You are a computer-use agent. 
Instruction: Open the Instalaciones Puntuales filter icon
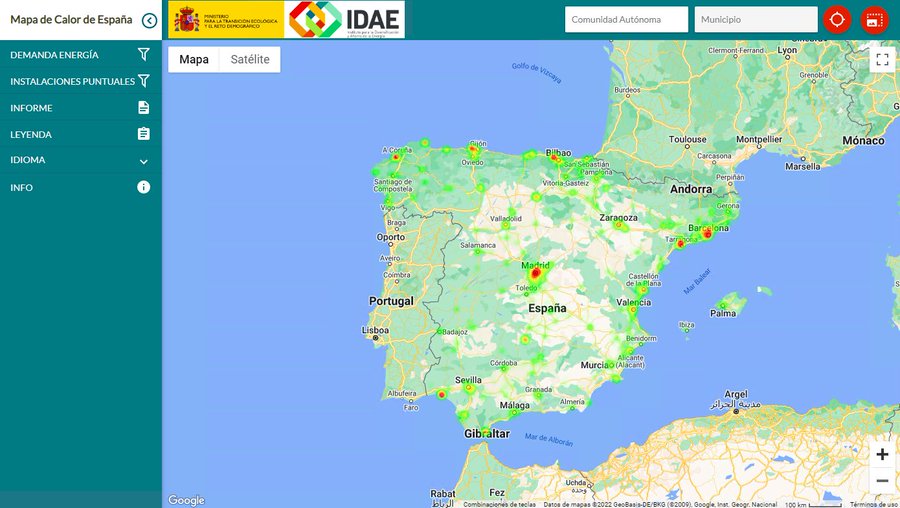tap(143, 81)
